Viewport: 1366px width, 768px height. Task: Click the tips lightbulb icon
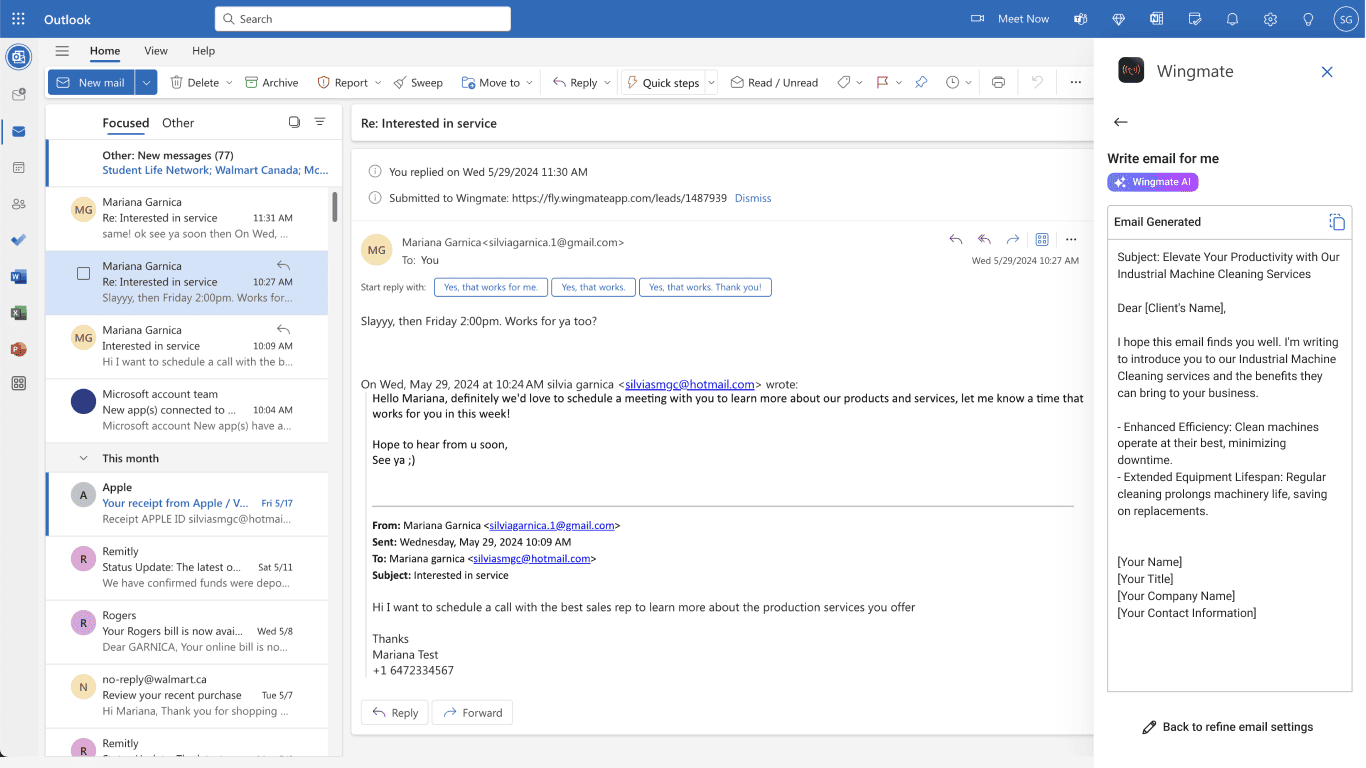(x=1308, y=19)
